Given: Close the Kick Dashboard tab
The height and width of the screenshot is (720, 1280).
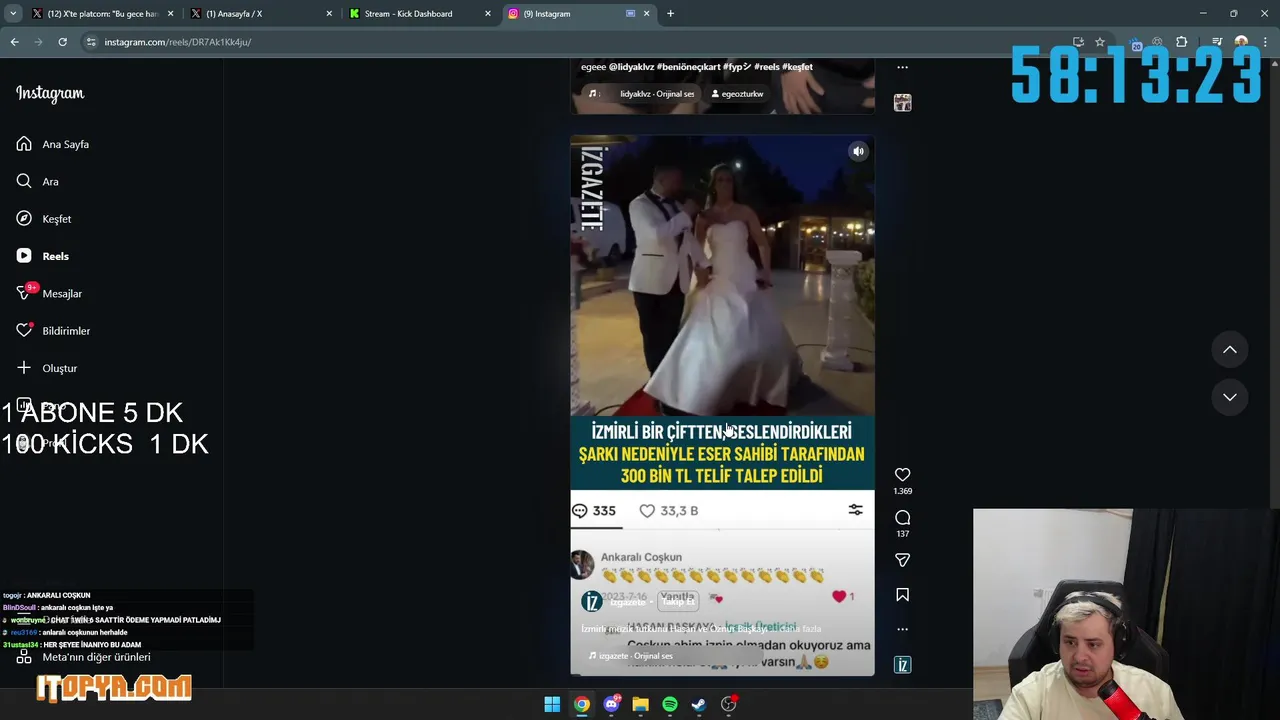Looking at the screenshot, I should pyautogui.click(x=488, y=14).
